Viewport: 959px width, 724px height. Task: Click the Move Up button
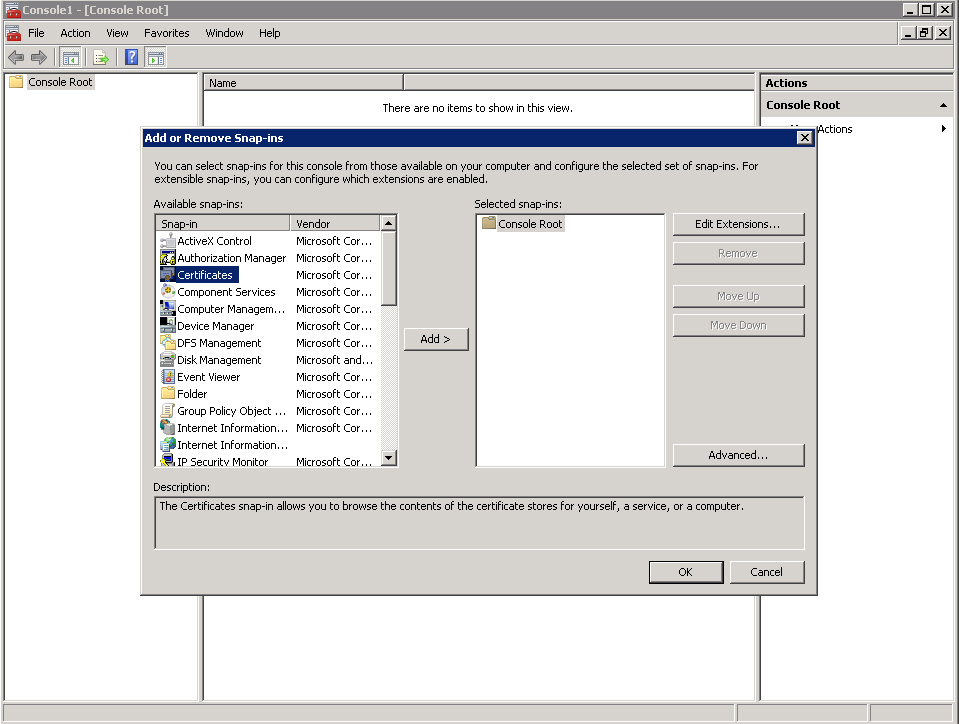coord(738,296)
